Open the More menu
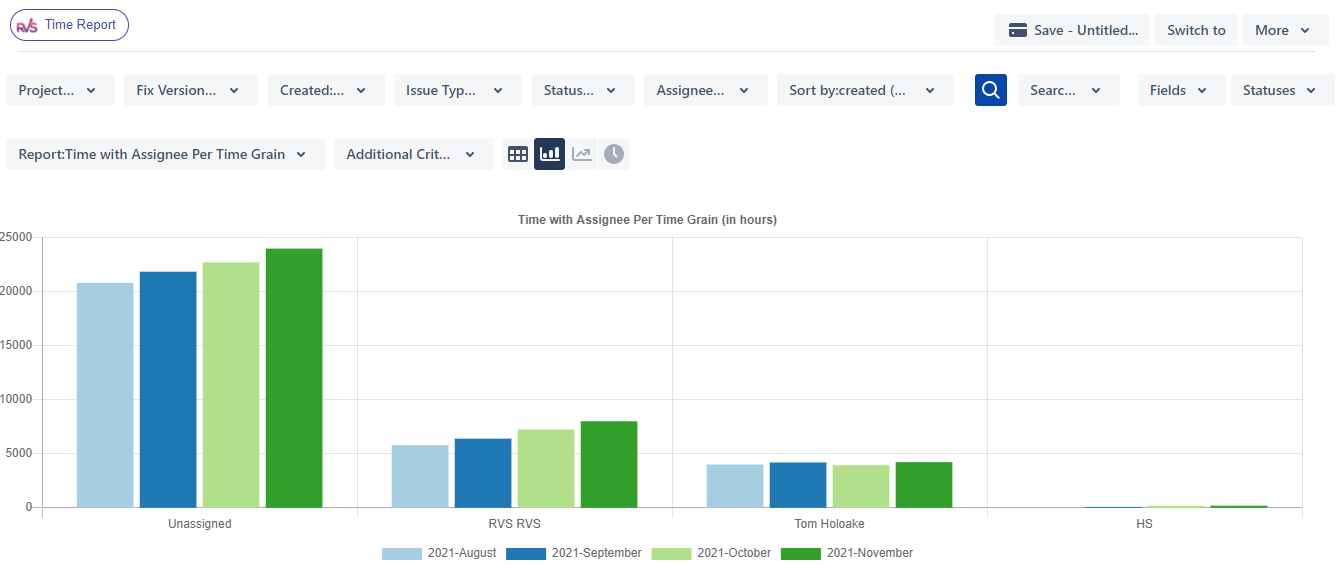Image resolution: width=1341 pixels, height=565 pixels. pos(1285,30)
